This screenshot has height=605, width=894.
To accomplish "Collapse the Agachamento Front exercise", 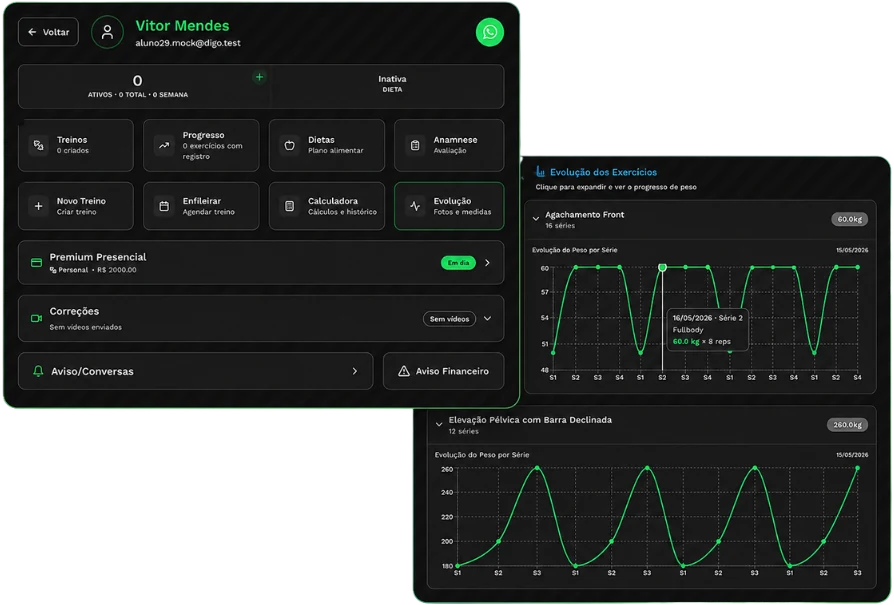I will pos(535,218).
